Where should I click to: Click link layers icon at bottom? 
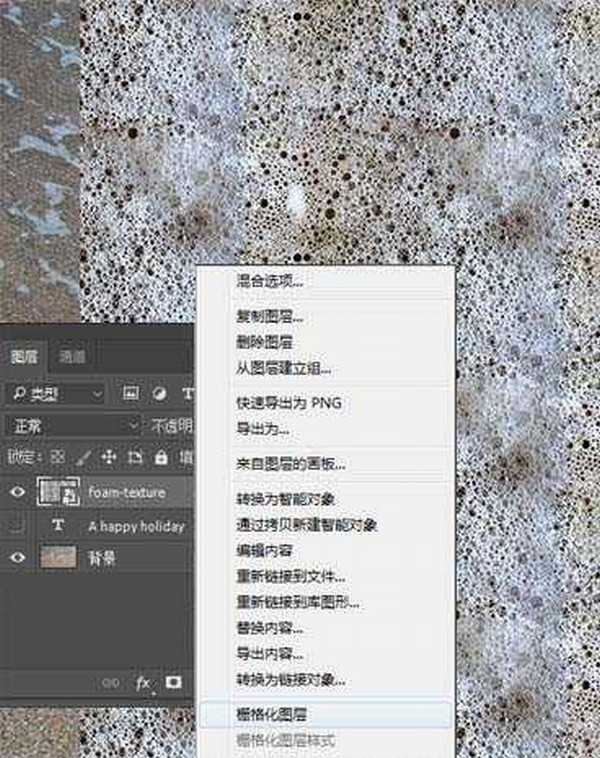point(110,683)
